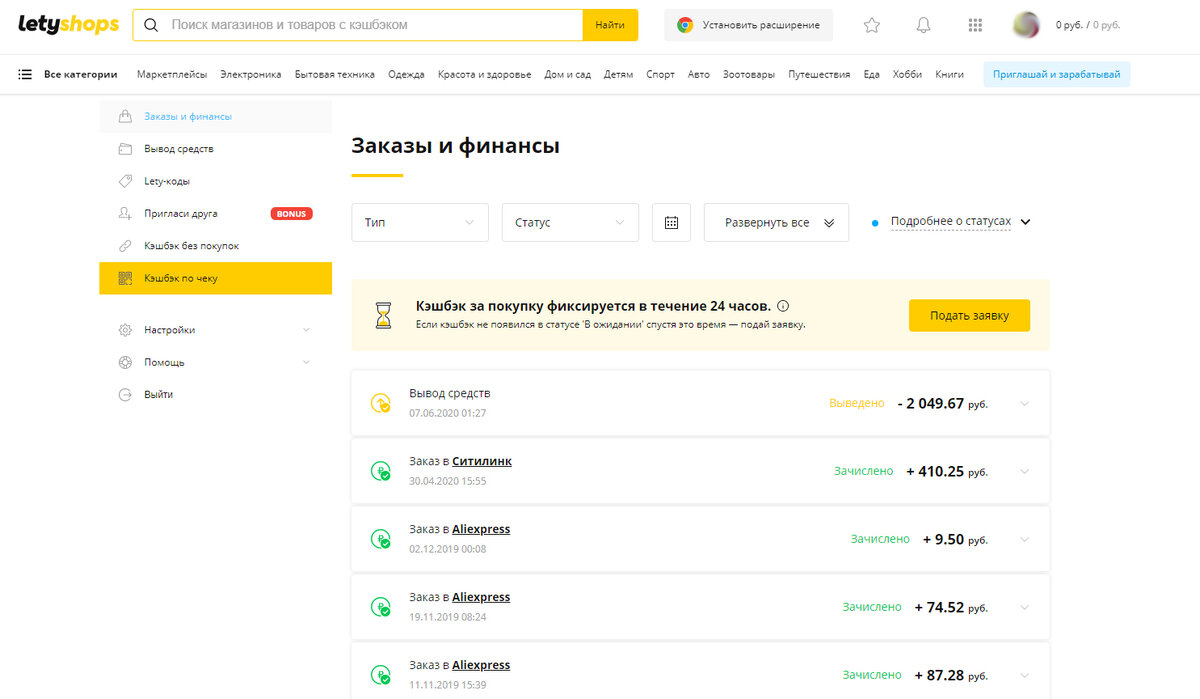Expand the +9.50 руб. order chevron
Screen dimensions: 1200x699
pyautogui.click(x=1024, y=540)
